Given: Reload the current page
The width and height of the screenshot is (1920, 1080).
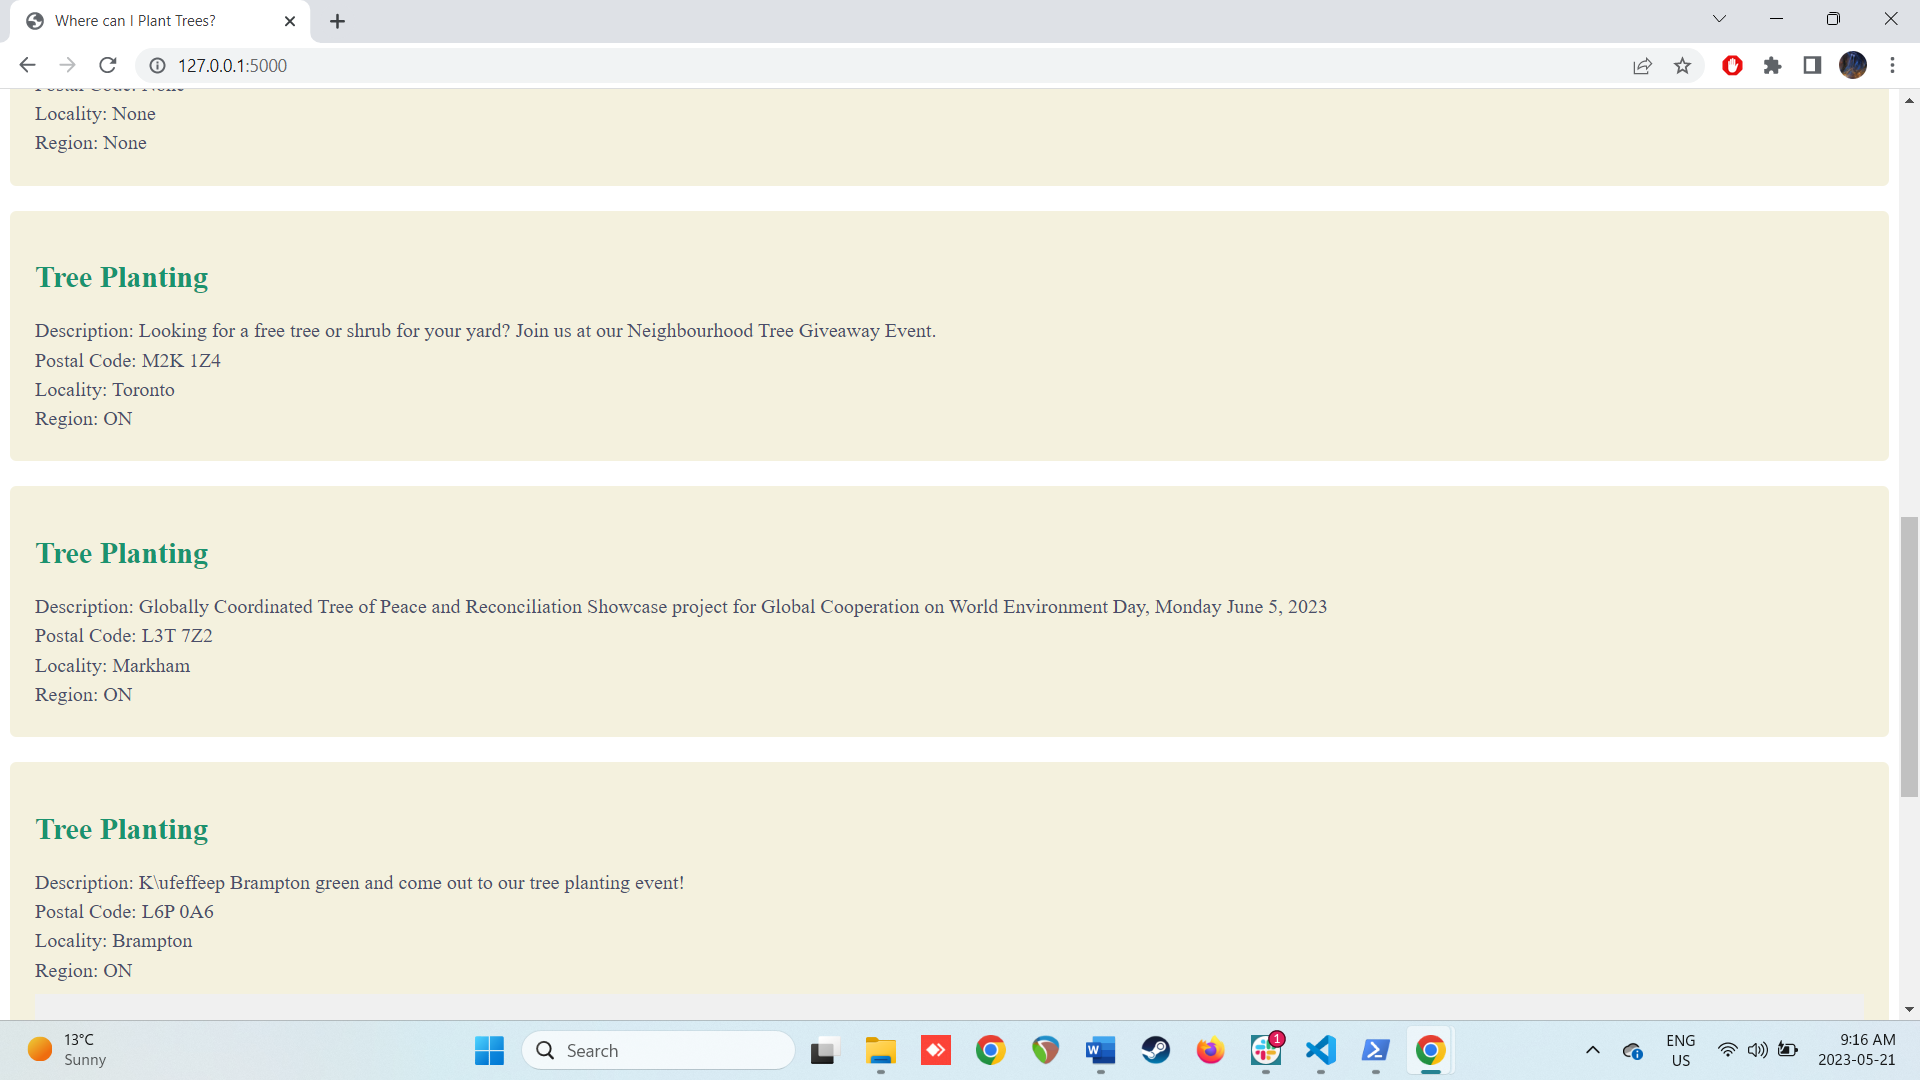Looking at the screenshot, I should pos(108,65).
